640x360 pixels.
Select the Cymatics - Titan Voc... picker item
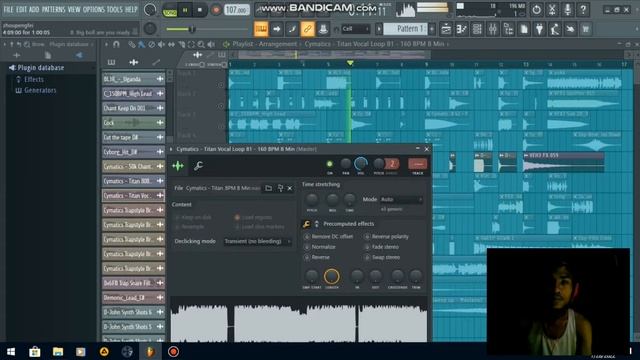tap(133, 196)
